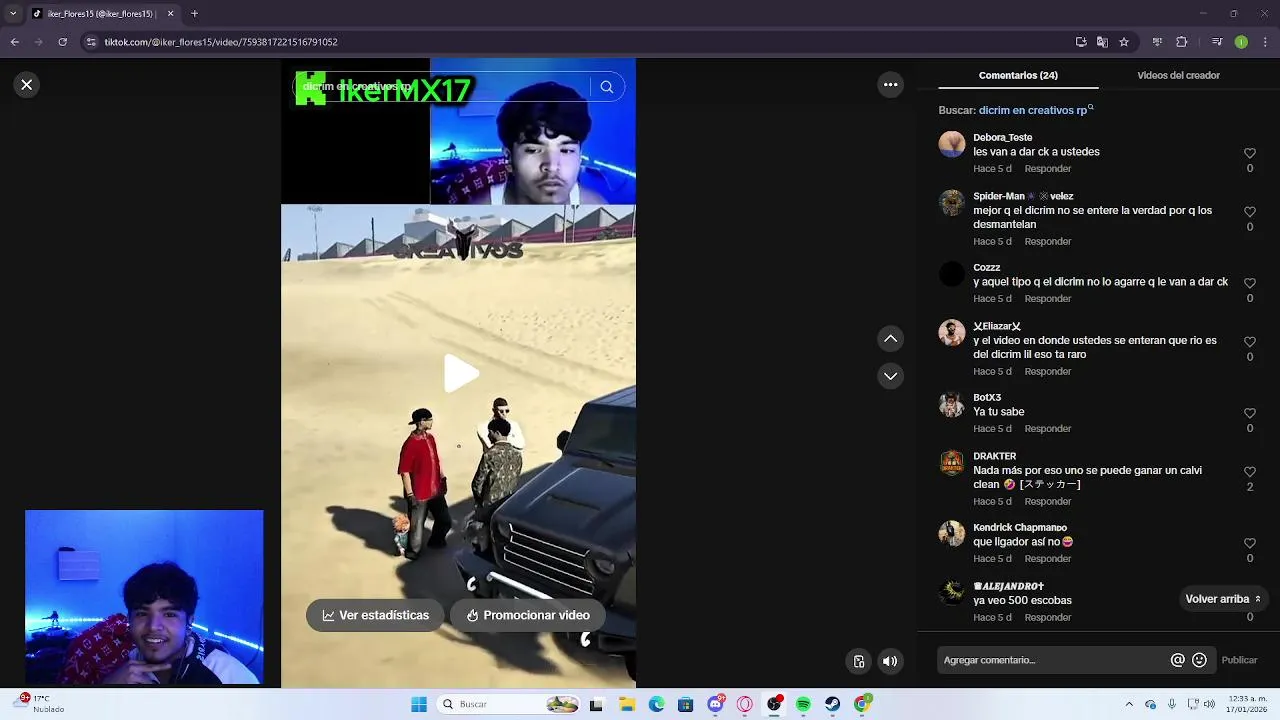Click Publicar to post comment
This screenshot has height=720, width=1280.
[x=1239, y=660]
